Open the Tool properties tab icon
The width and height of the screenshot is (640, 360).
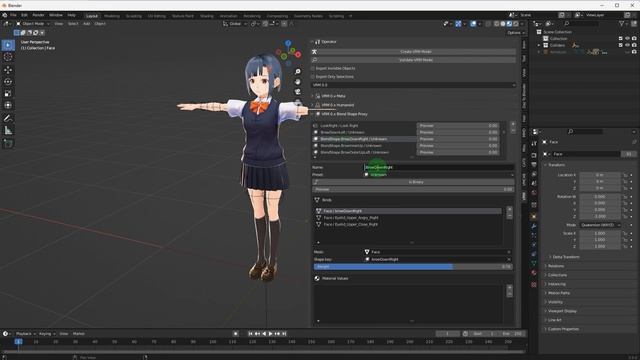point(534,144)
